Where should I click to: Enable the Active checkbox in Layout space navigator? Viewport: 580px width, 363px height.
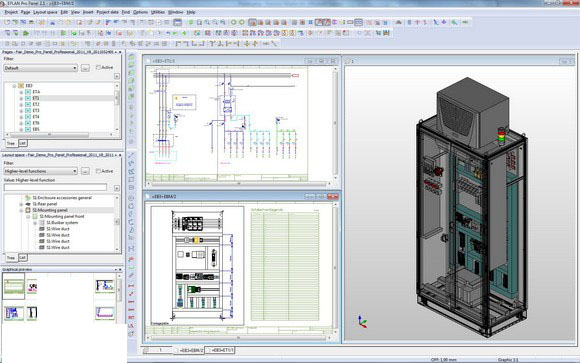(x=98, y=171)
